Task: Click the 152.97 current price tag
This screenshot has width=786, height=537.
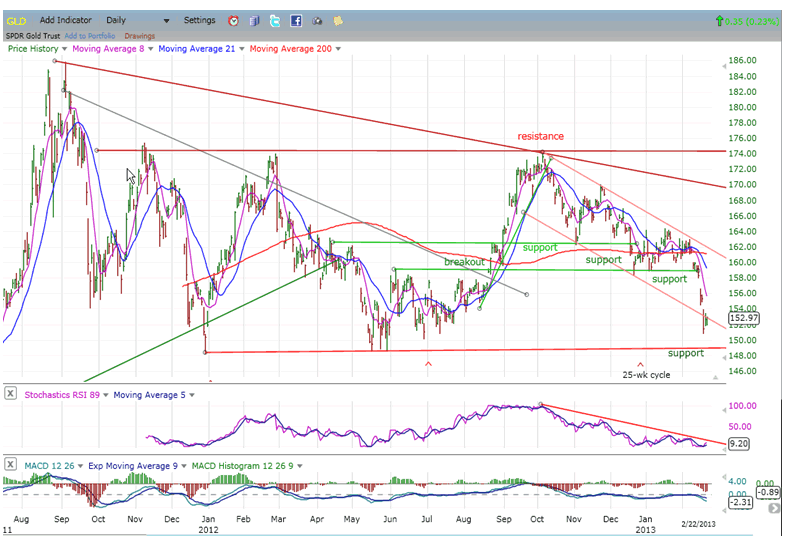Action: [x=743, y=318]
